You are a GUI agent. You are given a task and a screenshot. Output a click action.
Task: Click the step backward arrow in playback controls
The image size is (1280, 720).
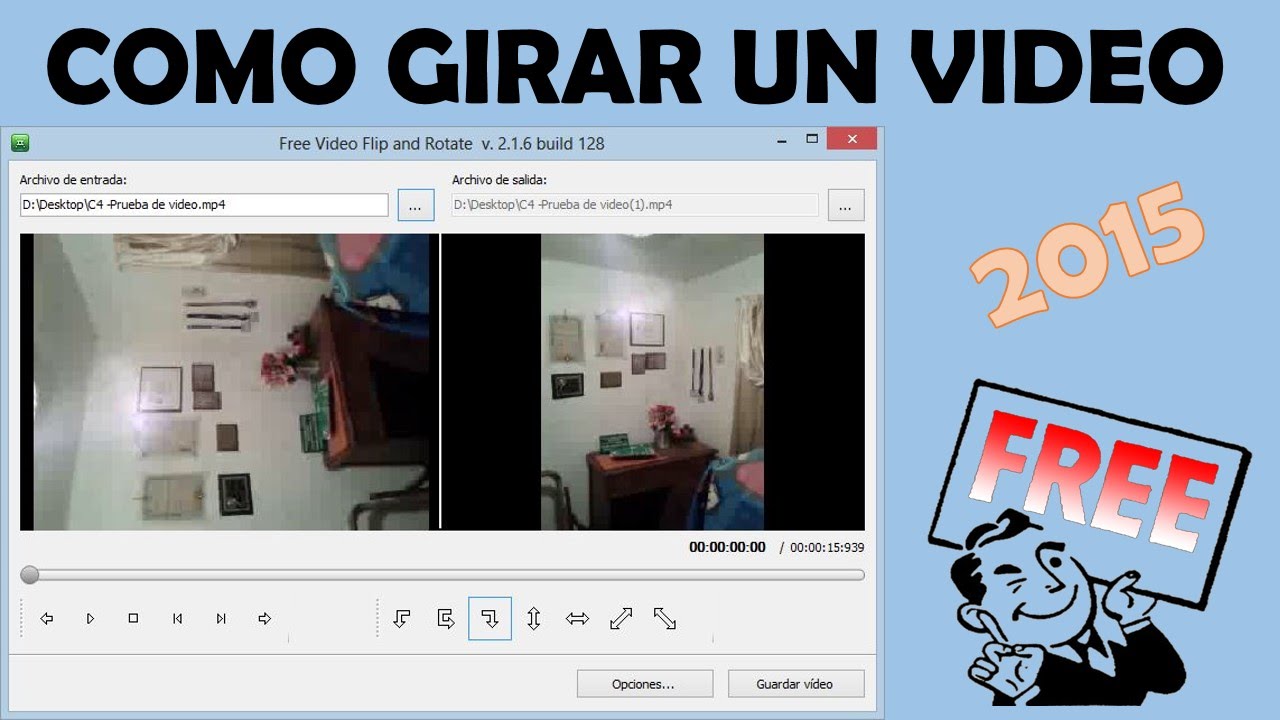[x=46, y=619]
